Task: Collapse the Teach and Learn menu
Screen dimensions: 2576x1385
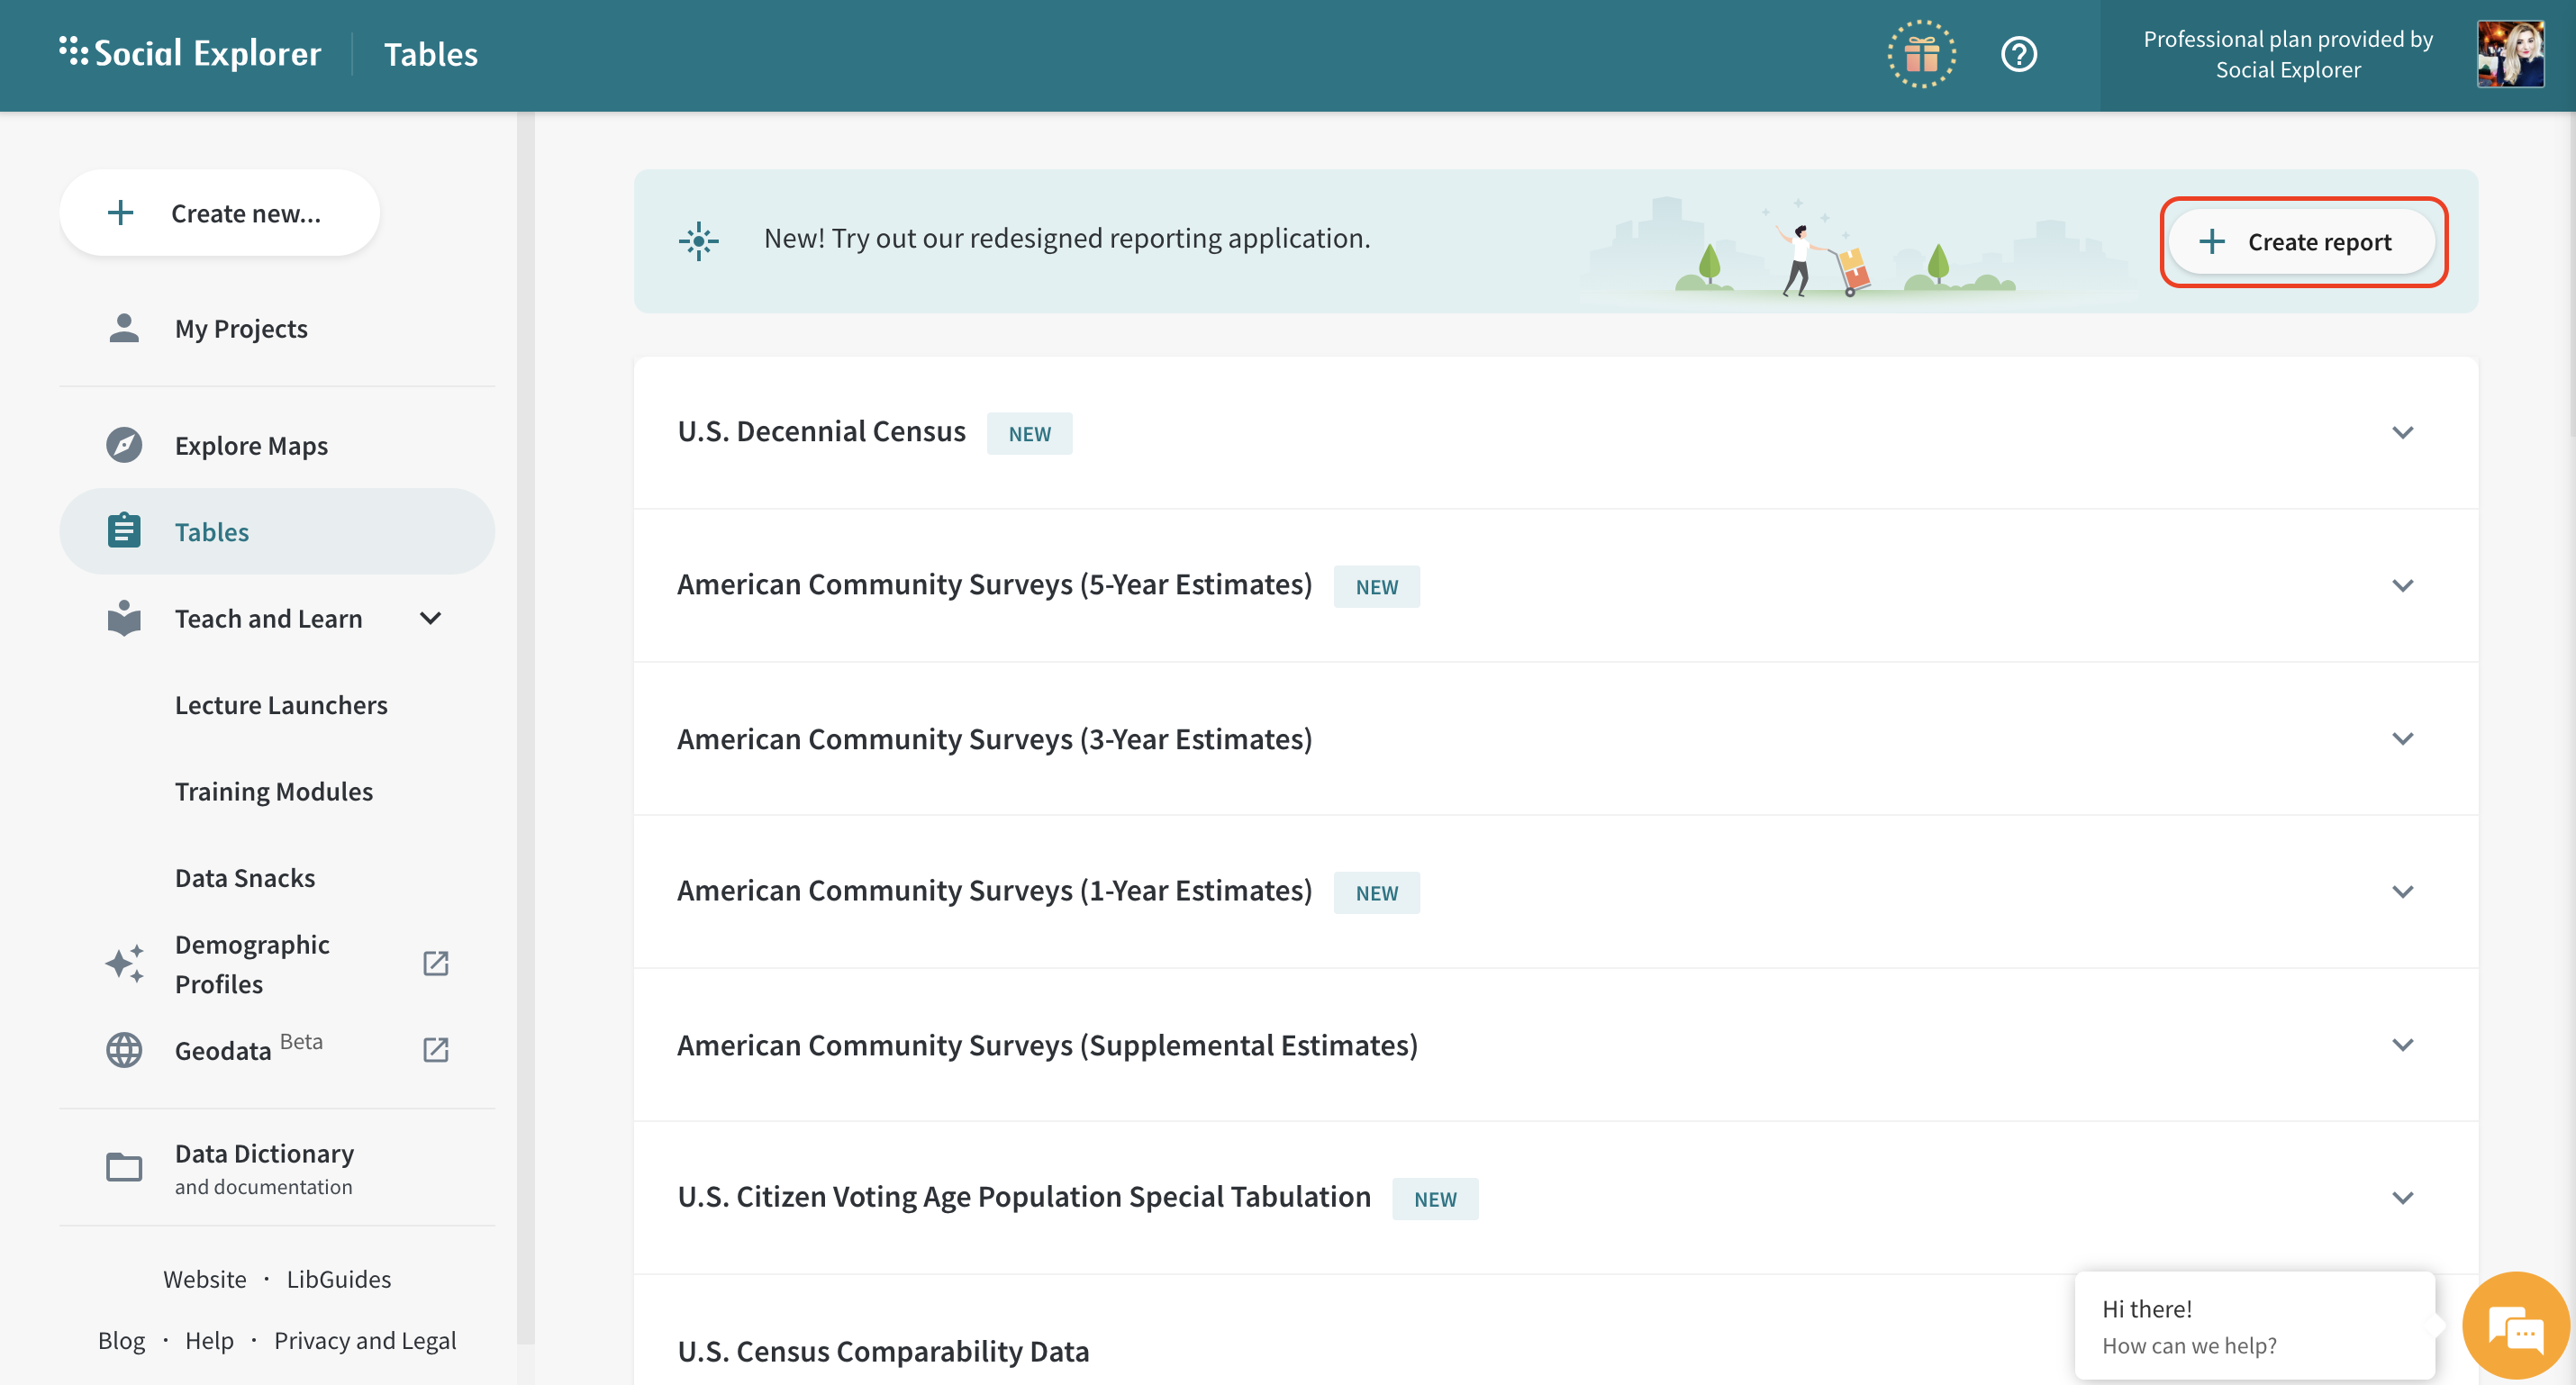Action: (x=430, y=618)
